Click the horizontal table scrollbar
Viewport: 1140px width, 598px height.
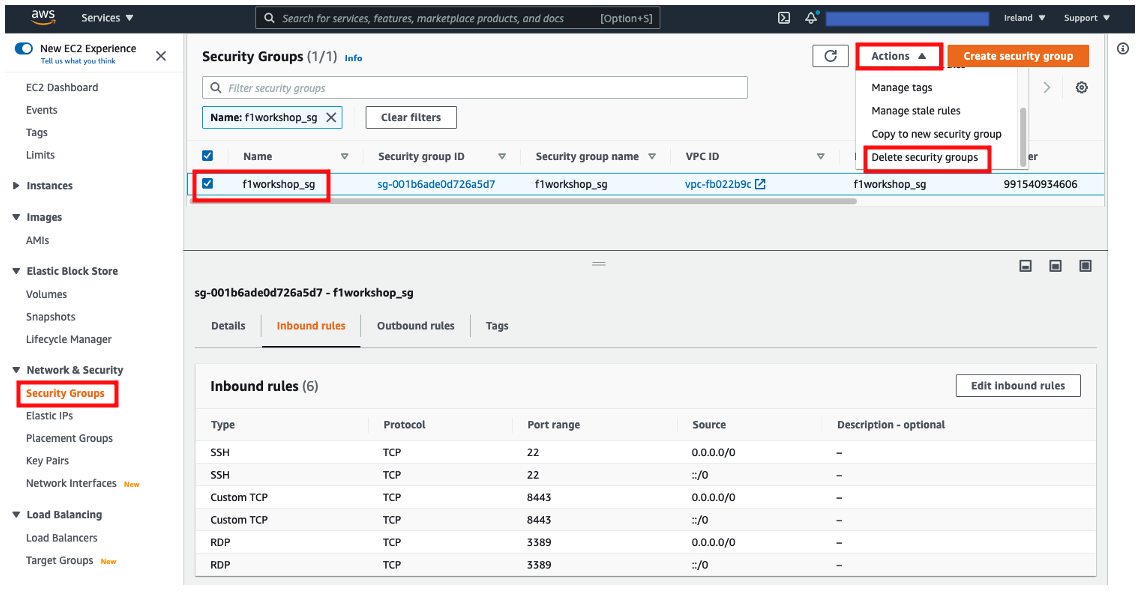(523, 201)
